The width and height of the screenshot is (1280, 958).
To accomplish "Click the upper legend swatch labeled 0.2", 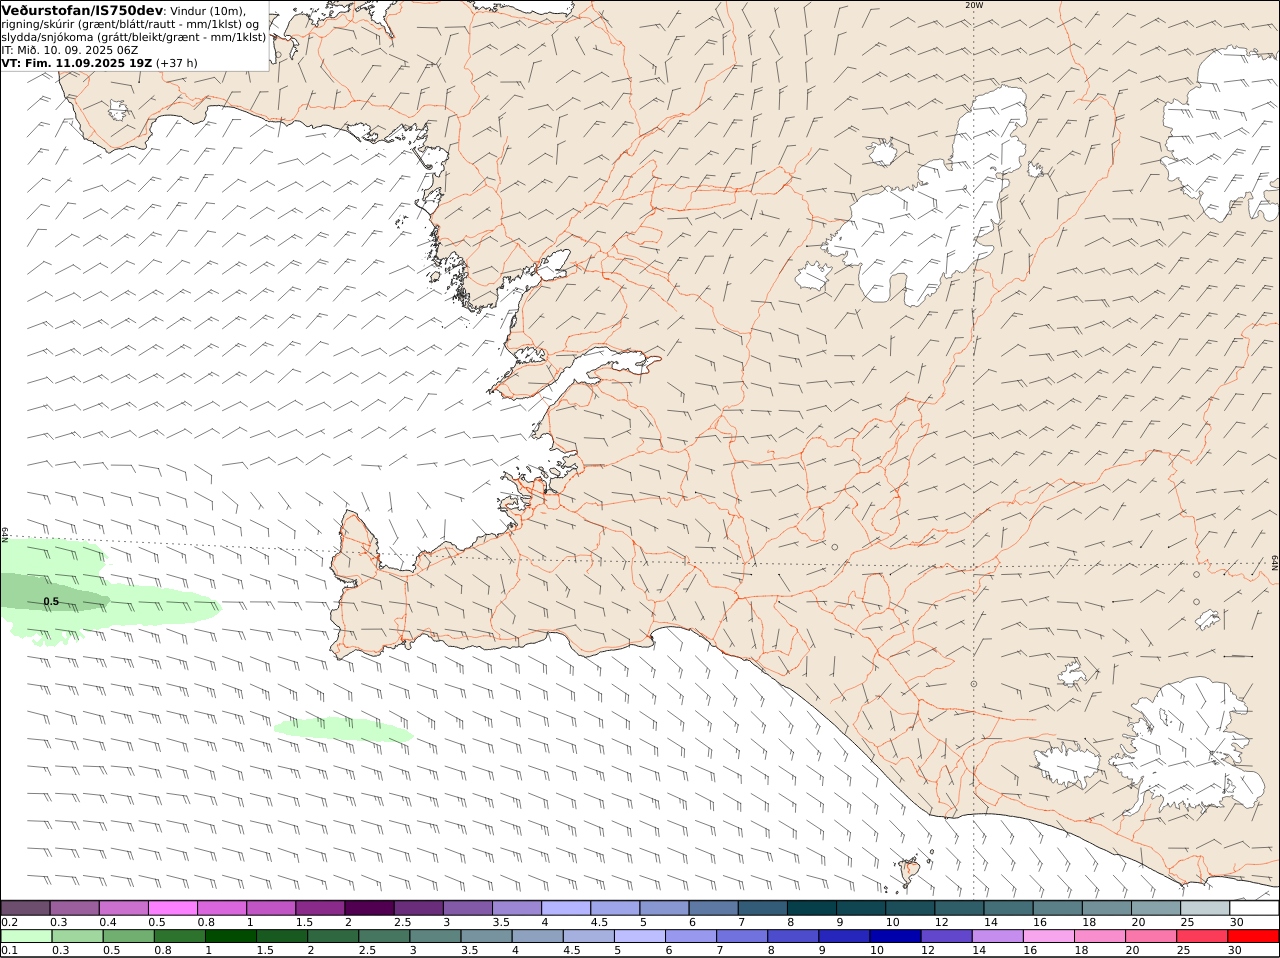I will (25, 908).
